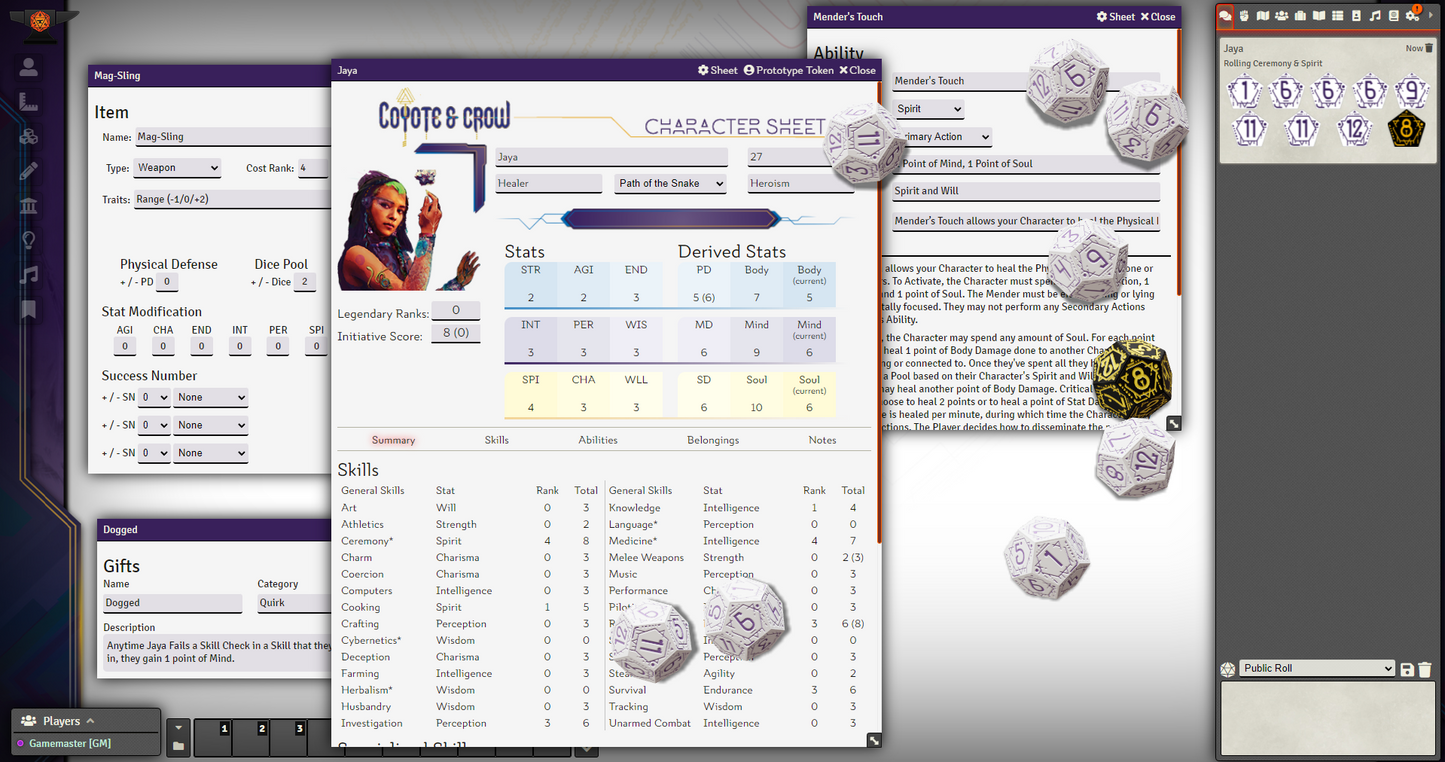Open Spirit dropdown in Mender's Touch
1445x762 pixels.
(x=928, y=108)
